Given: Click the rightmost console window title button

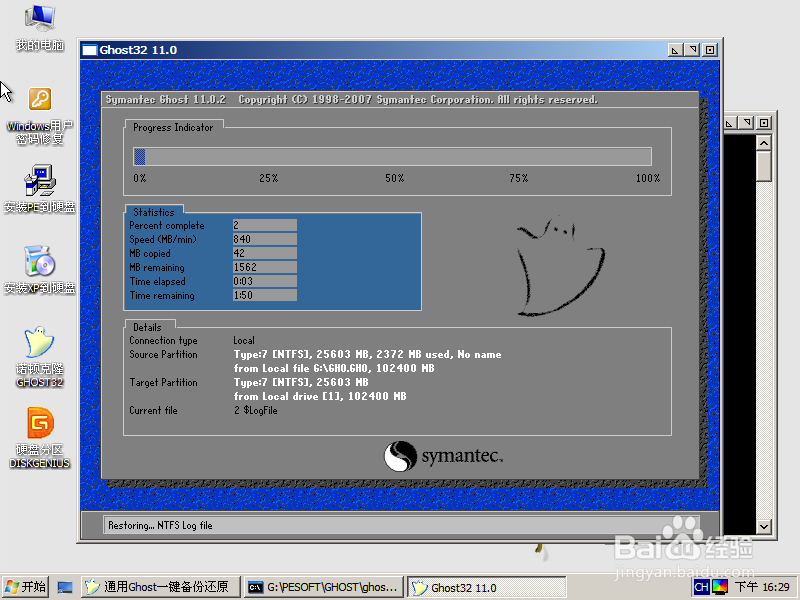Looking at the screenshot, I should [x=764, y=123].
